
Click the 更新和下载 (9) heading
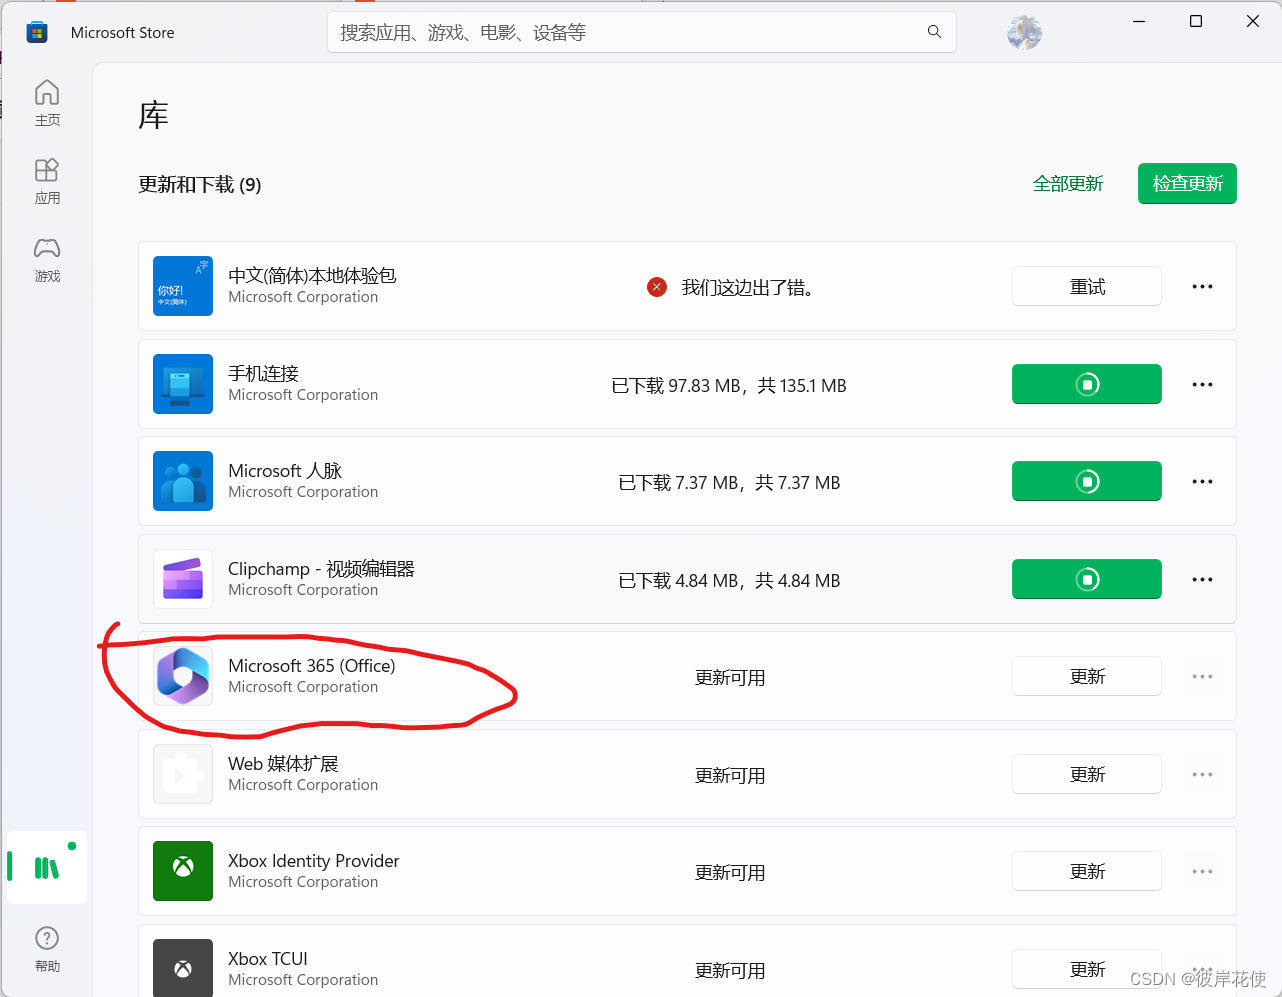200,185
